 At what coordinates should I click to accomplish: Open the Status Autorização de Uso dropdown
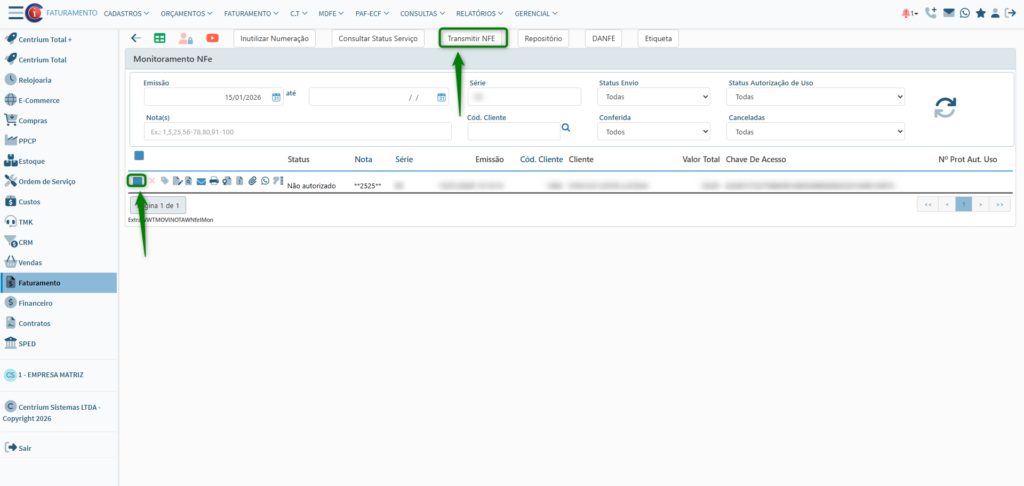815,97
